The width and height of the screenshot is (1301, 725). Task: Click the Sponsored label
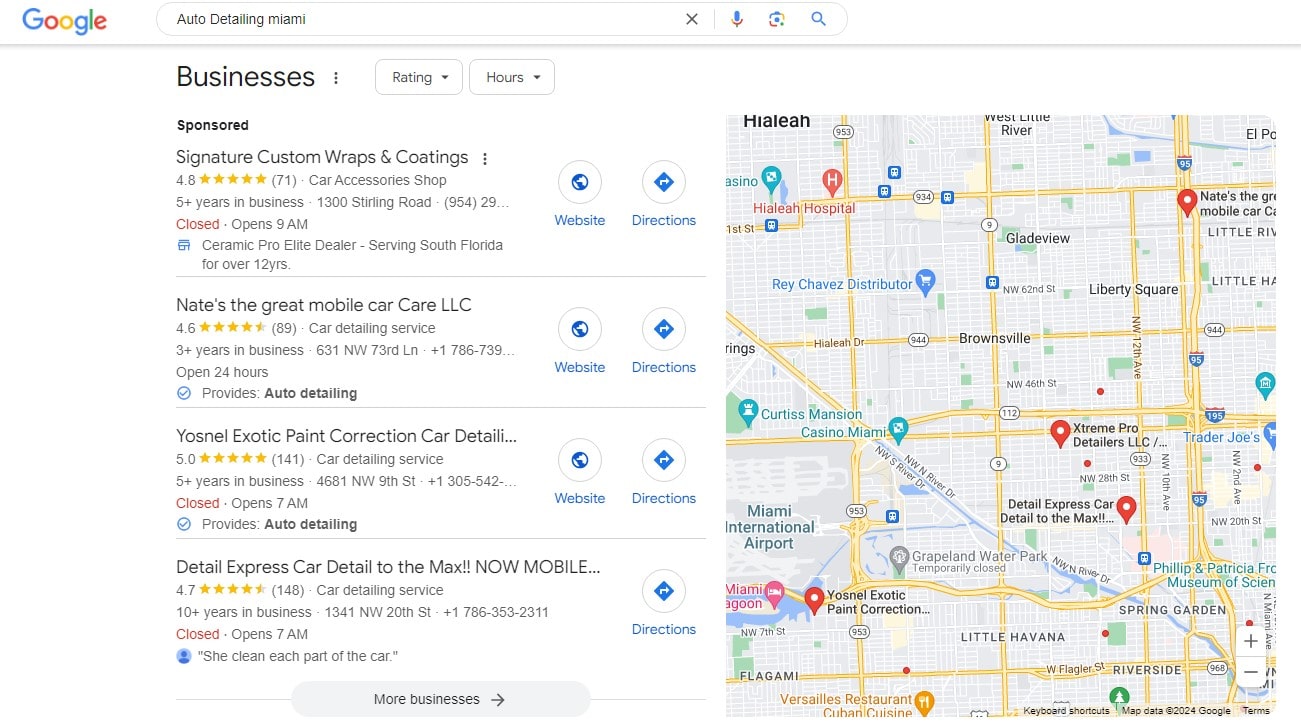tap(213, 125)
